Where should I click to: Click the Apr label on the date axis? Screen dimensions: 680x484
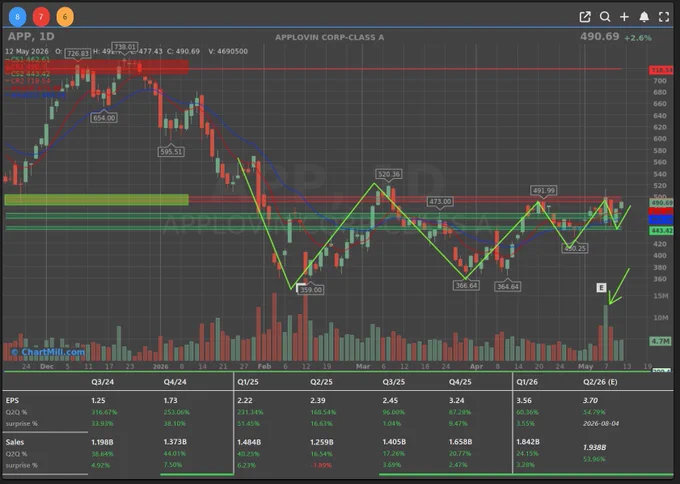click(x=476, y=366)
